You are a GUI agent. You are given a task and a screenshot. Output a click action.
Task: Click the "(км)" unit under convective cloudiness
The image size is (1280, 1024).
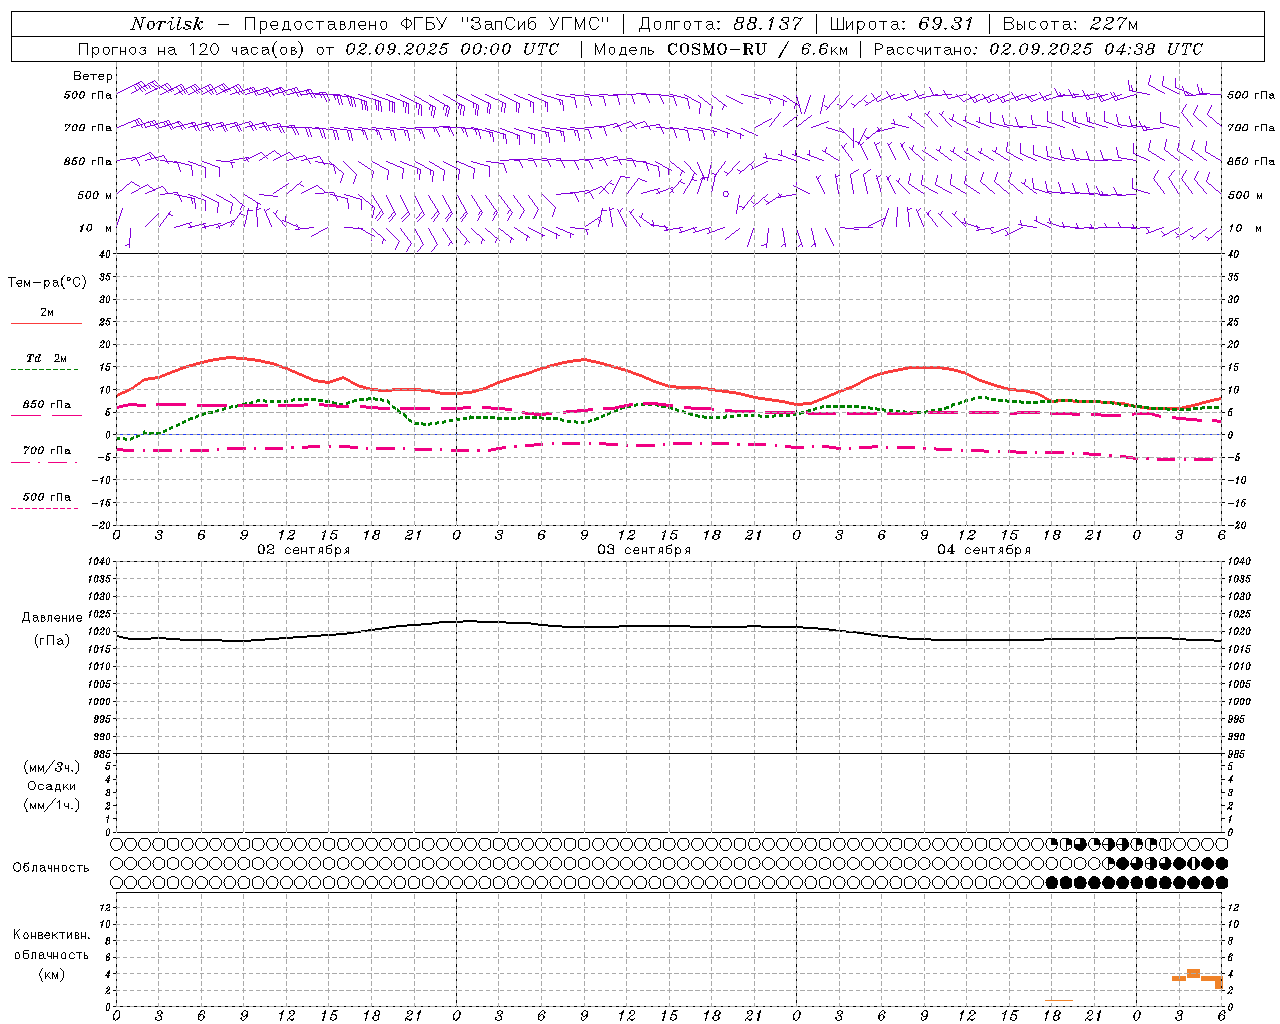click(52, 974)
